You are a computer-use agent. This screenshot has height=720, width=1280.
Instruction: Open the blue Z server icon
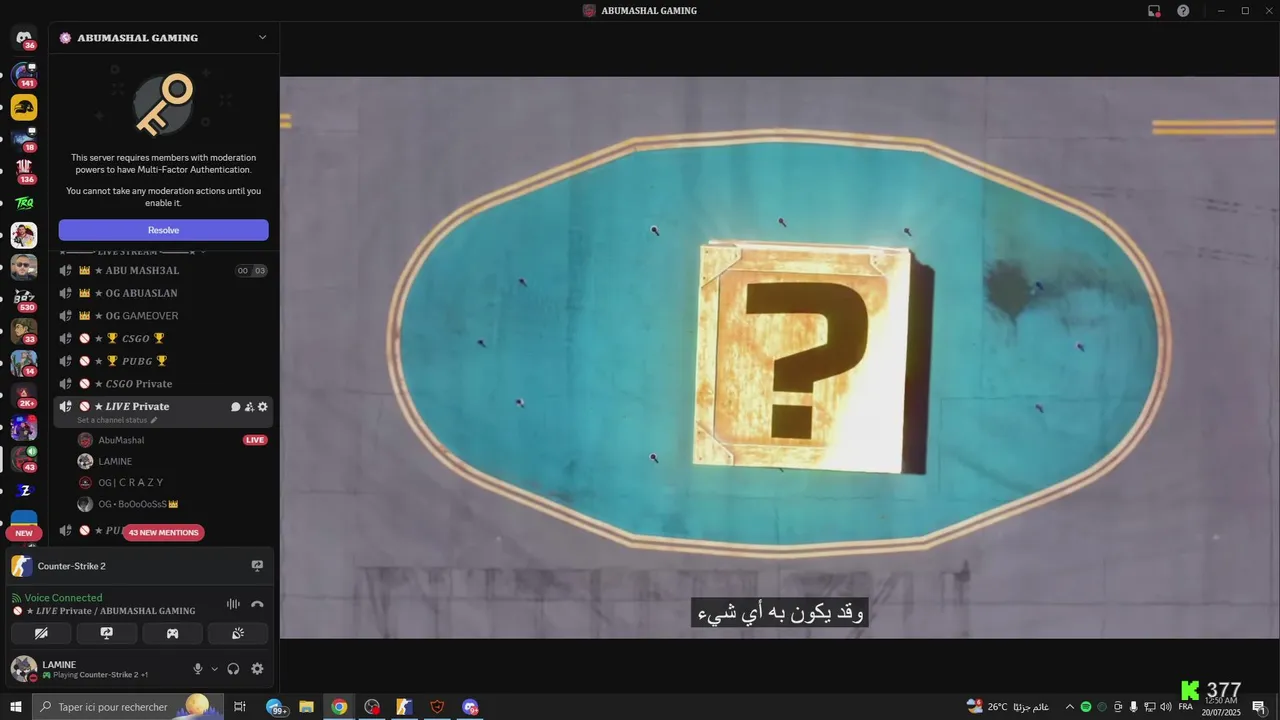point(24,491)
